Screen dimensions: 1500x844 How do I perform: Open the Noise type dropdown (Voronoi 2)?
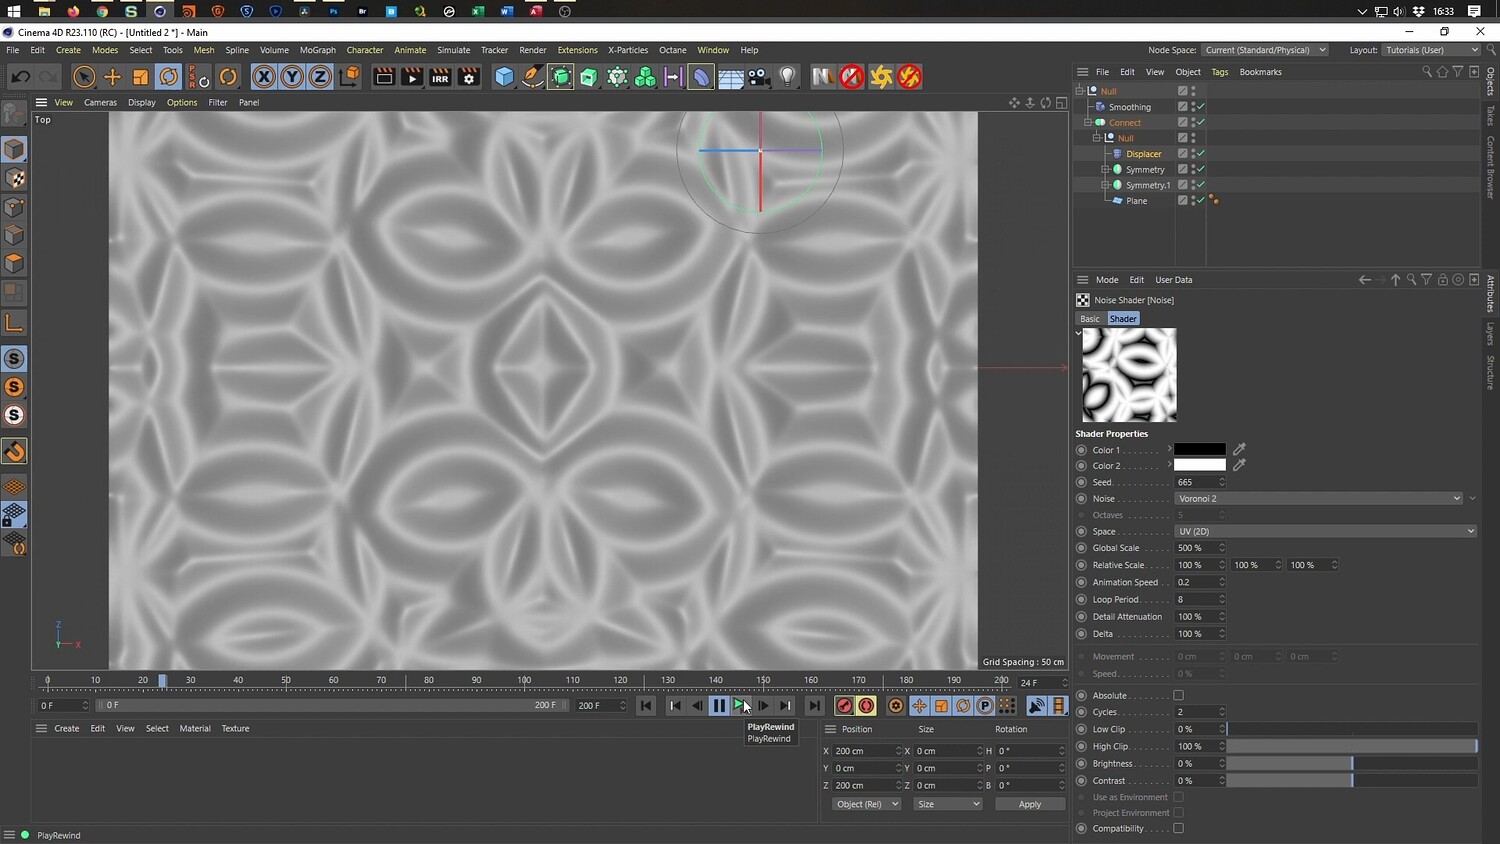coord(1318,499)
